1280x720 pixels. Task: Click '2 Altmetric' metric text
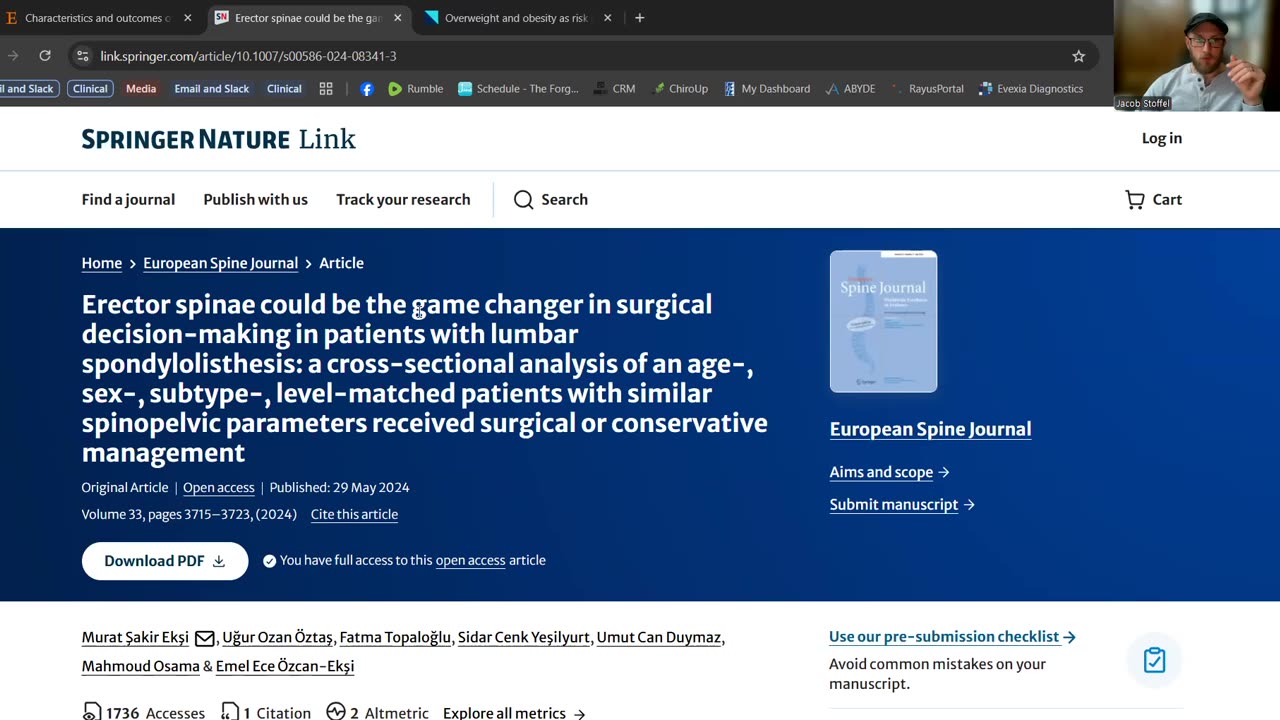point(378,712)
